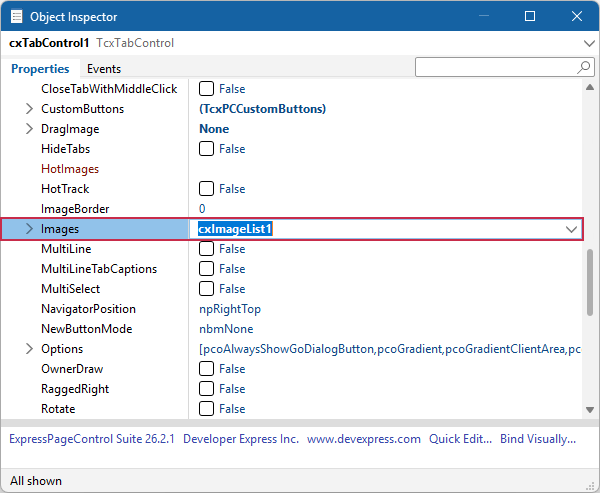Select the CustomButtons property name

83,109
